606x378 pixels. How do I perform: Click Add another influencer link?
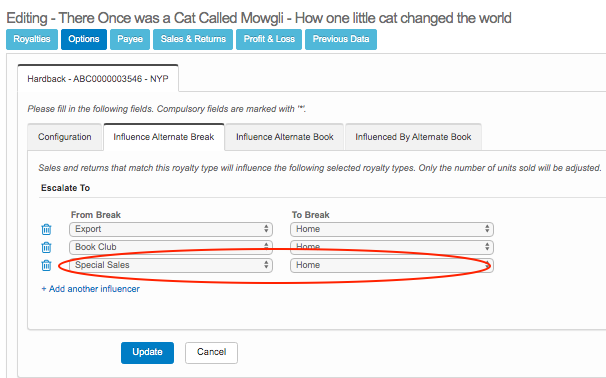90,289
